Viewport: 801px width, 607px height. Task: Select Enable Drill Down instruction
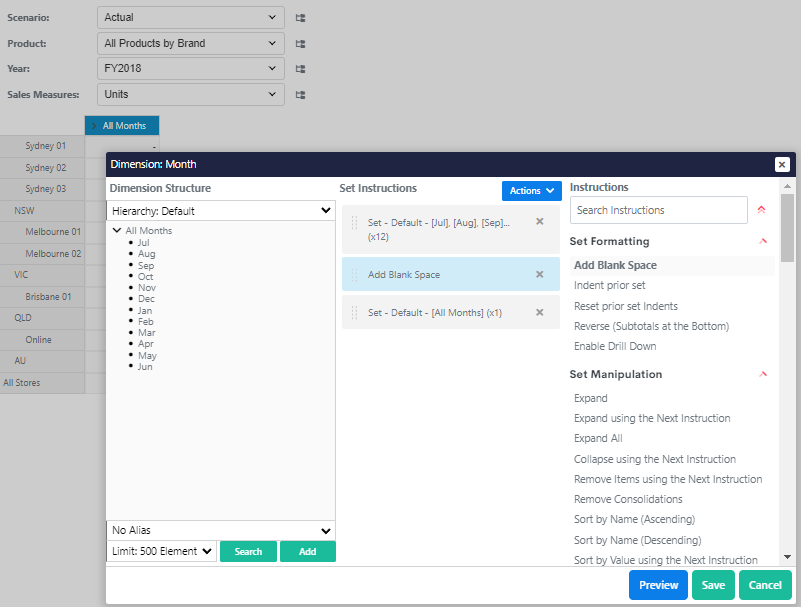click(614, 346)
